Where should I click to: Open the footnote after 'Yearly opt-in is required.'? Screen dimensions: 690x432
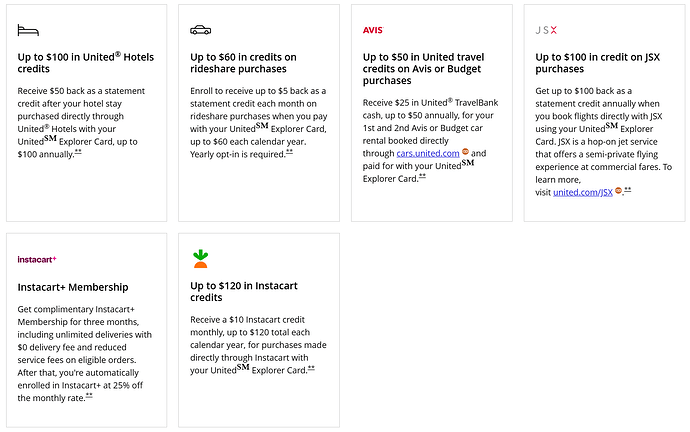(x=289, y=152)
